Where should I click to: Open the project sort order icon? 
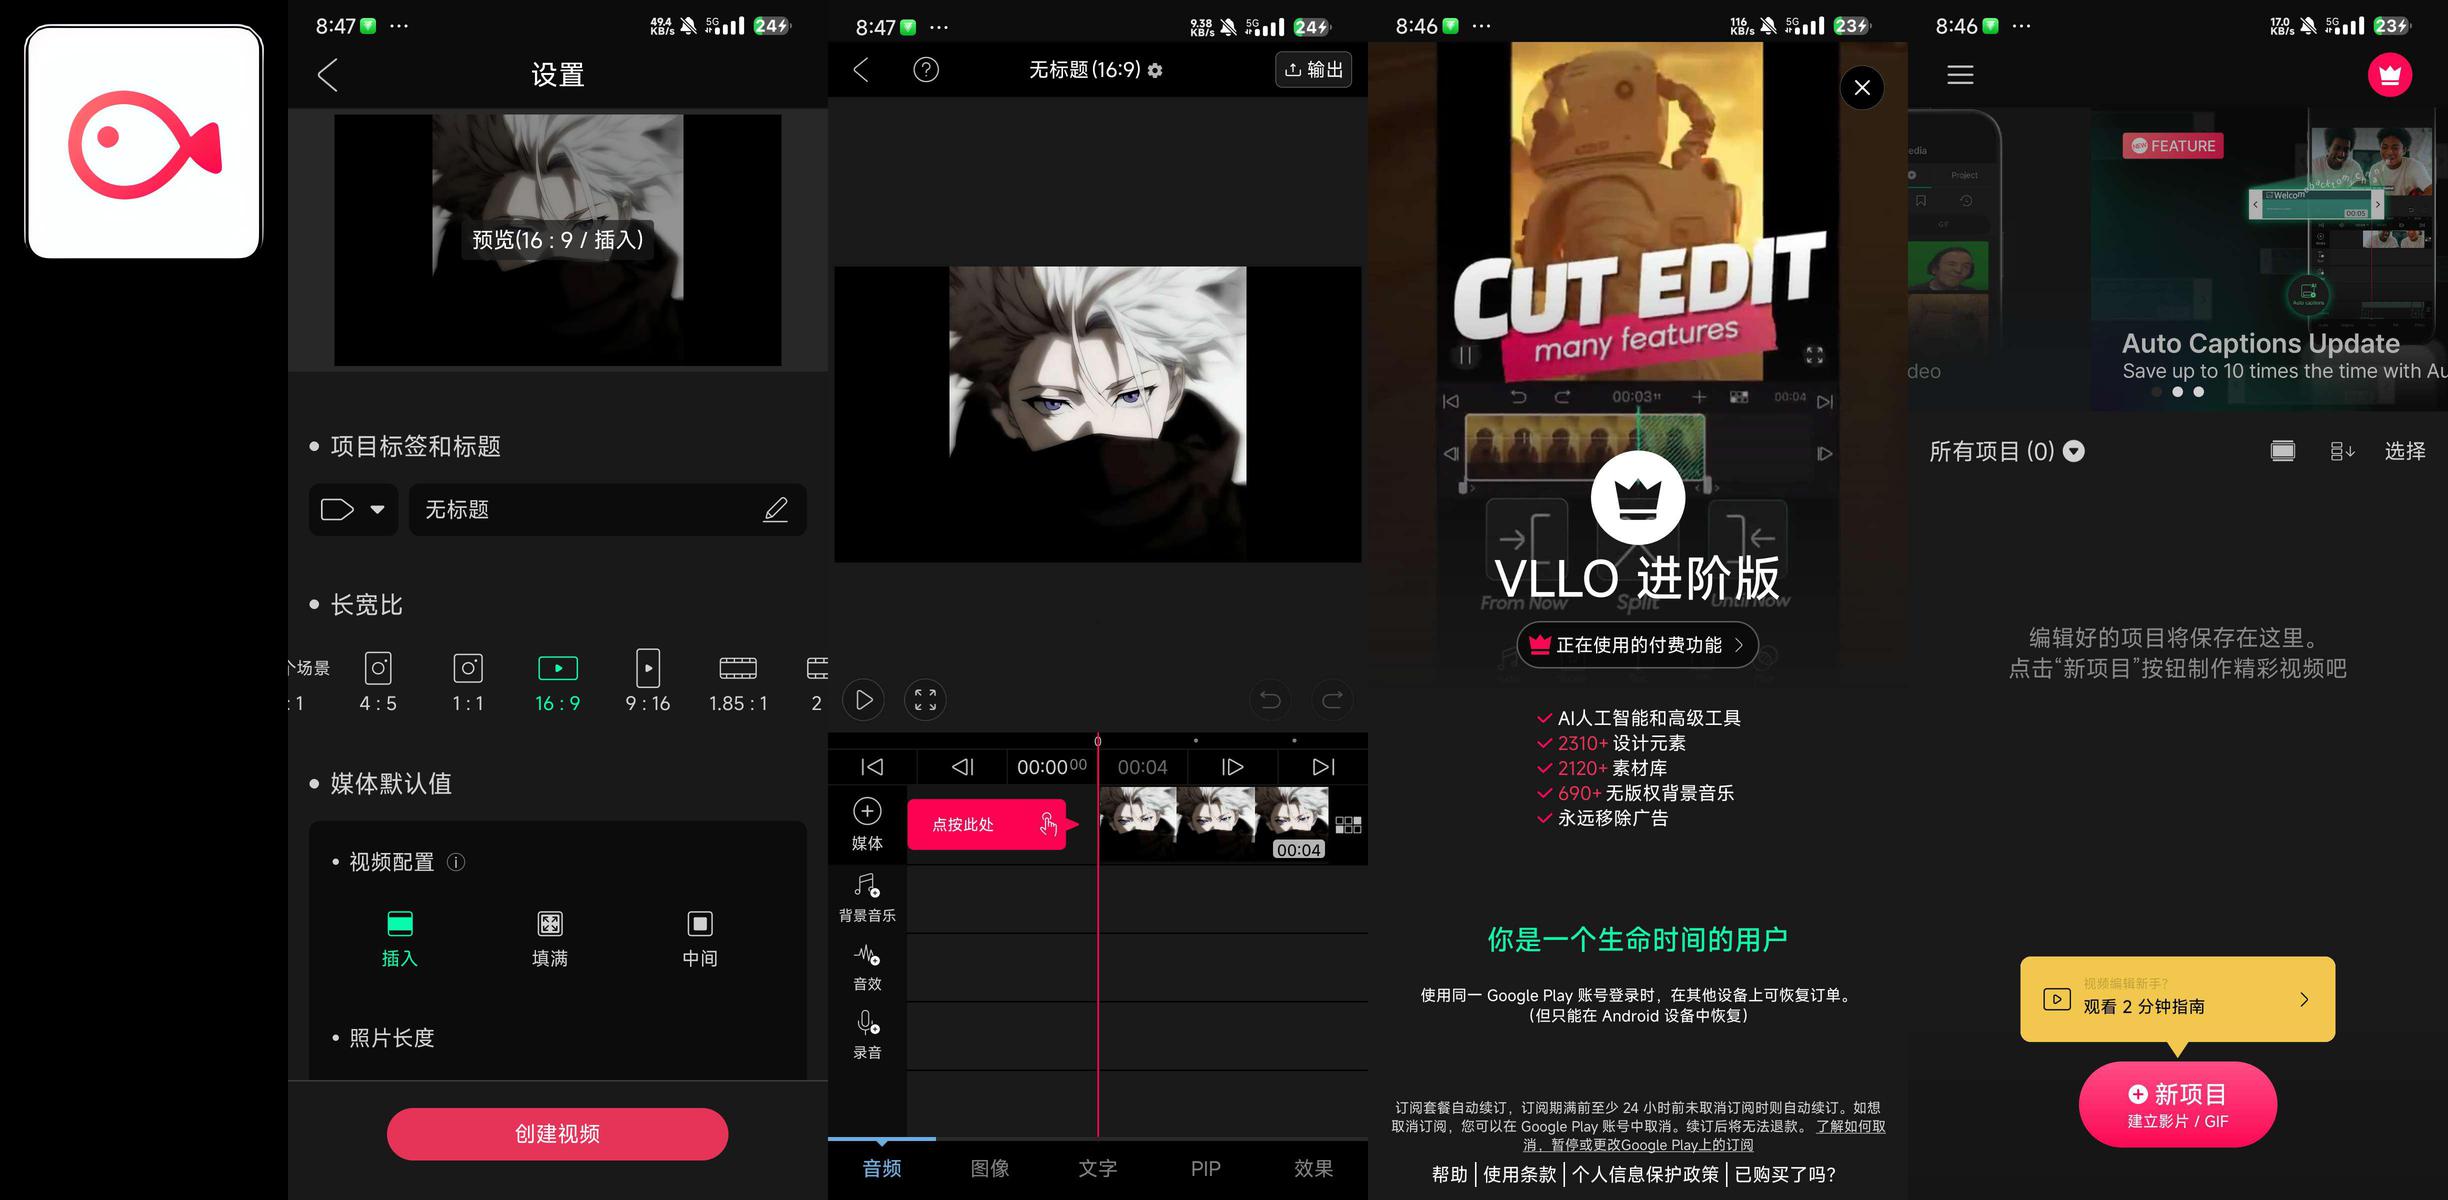(2343, 452)
